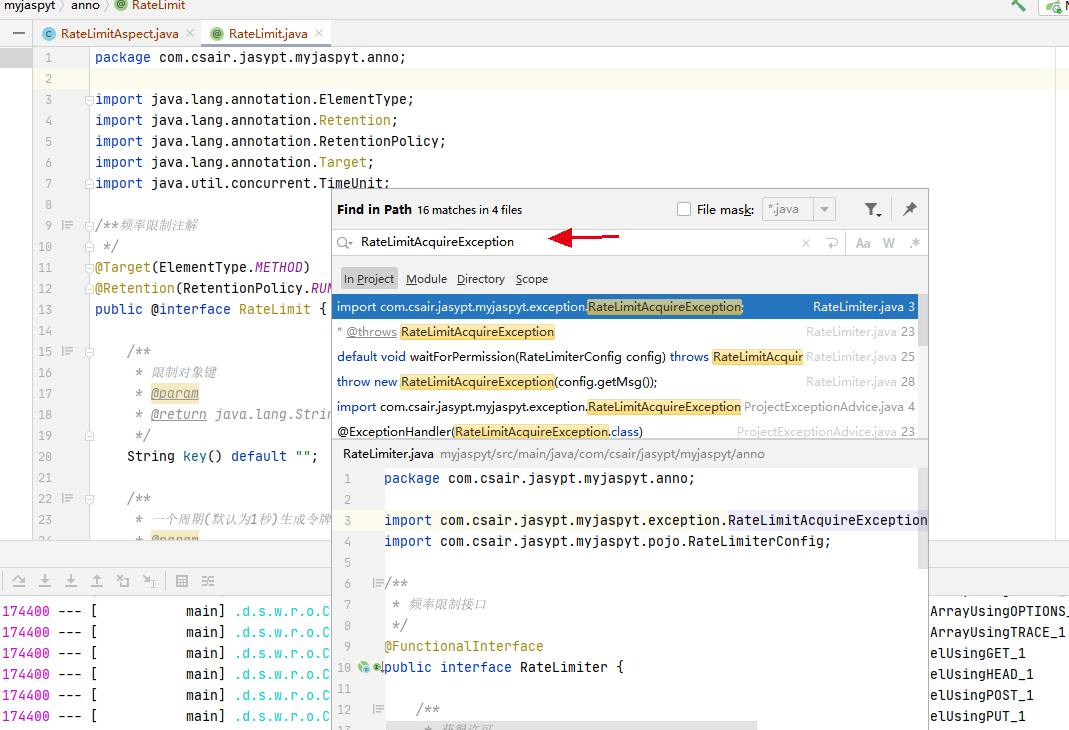Viewport: 1069px width, 730px height.
Task: Enable the File mask checkbox
Action: (x=684, y=209)
